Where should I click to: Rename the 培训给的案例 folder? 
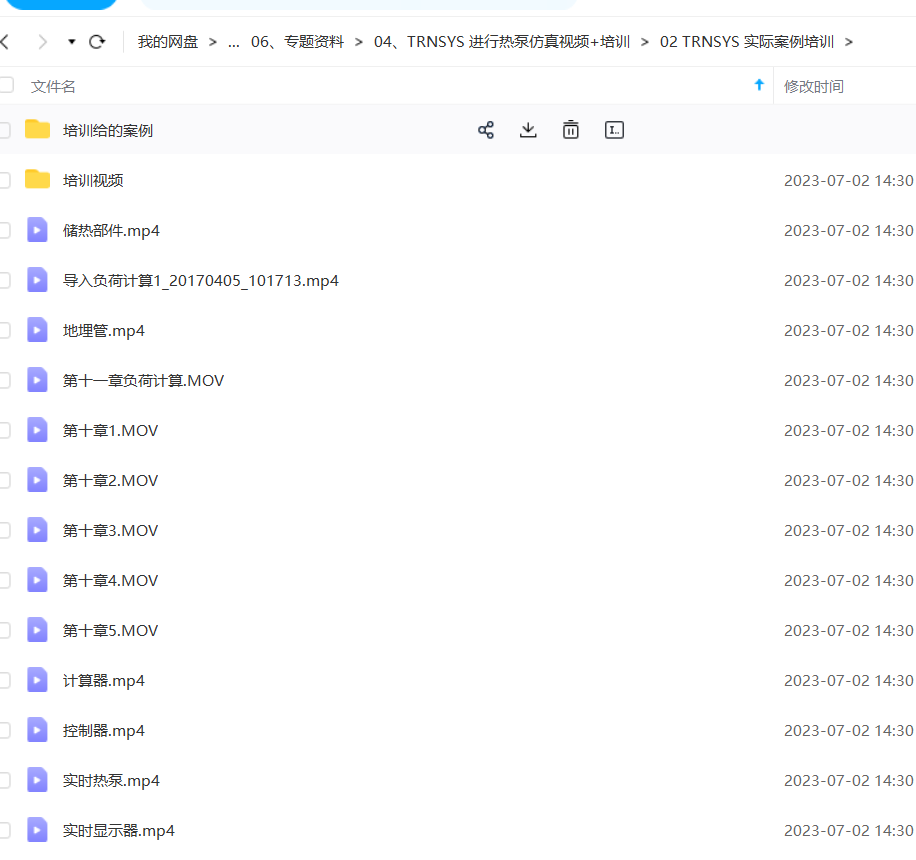[x=614, y=130]
